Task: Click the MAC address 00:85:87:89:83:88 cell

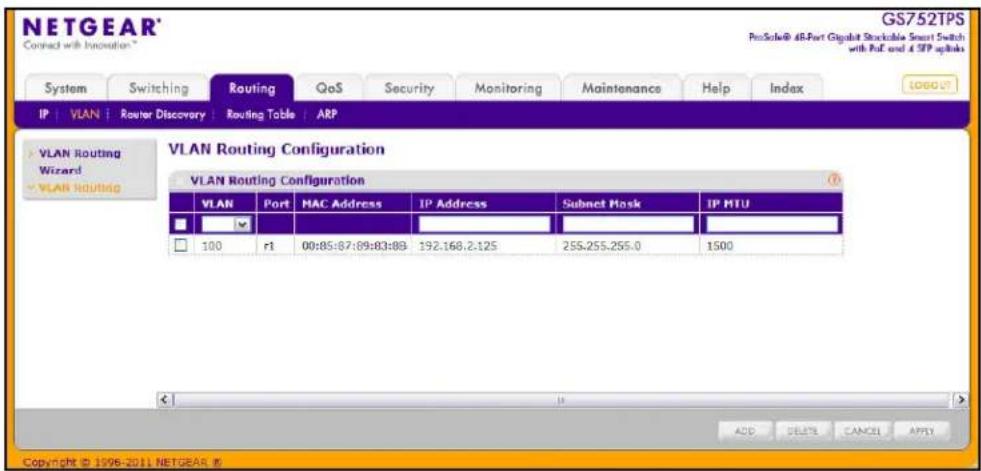Action: tap(354, 246)
